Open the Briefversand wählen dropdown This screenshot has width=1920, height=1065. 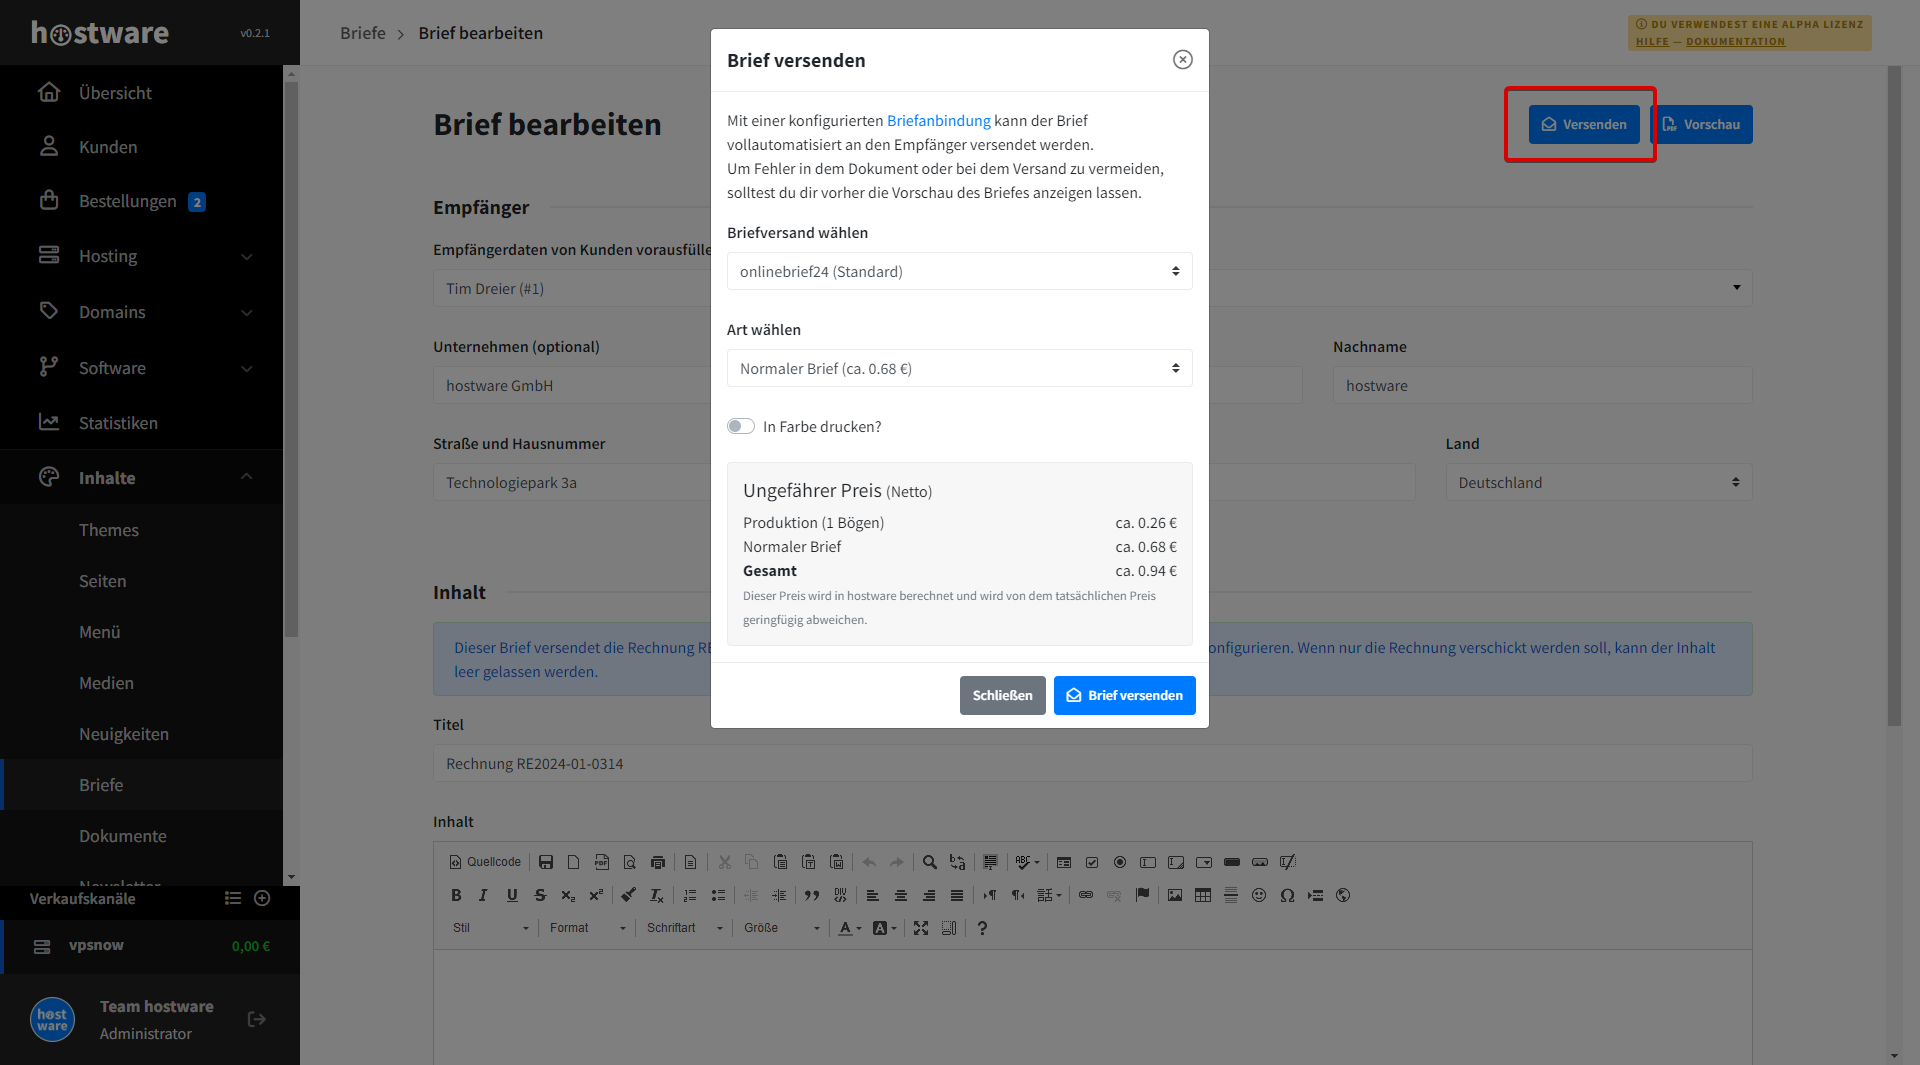tap(959, 271)
